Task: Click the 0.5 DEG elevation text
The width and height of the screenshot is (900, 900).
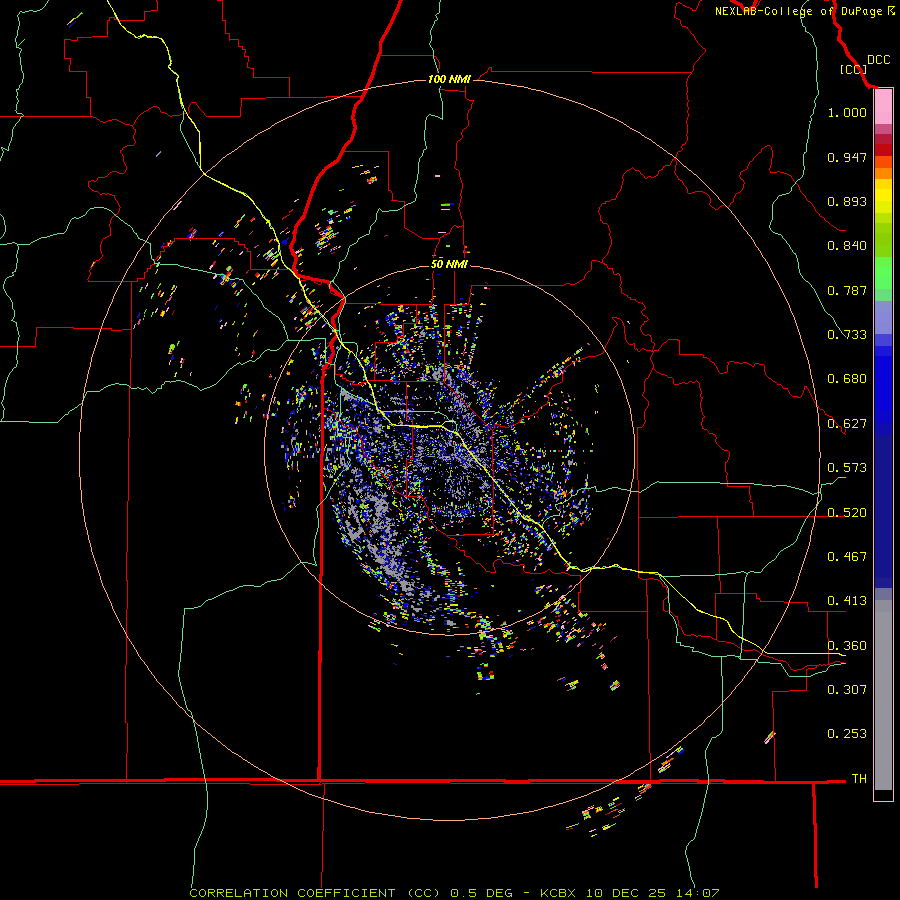Action: [x=480, y=893]
